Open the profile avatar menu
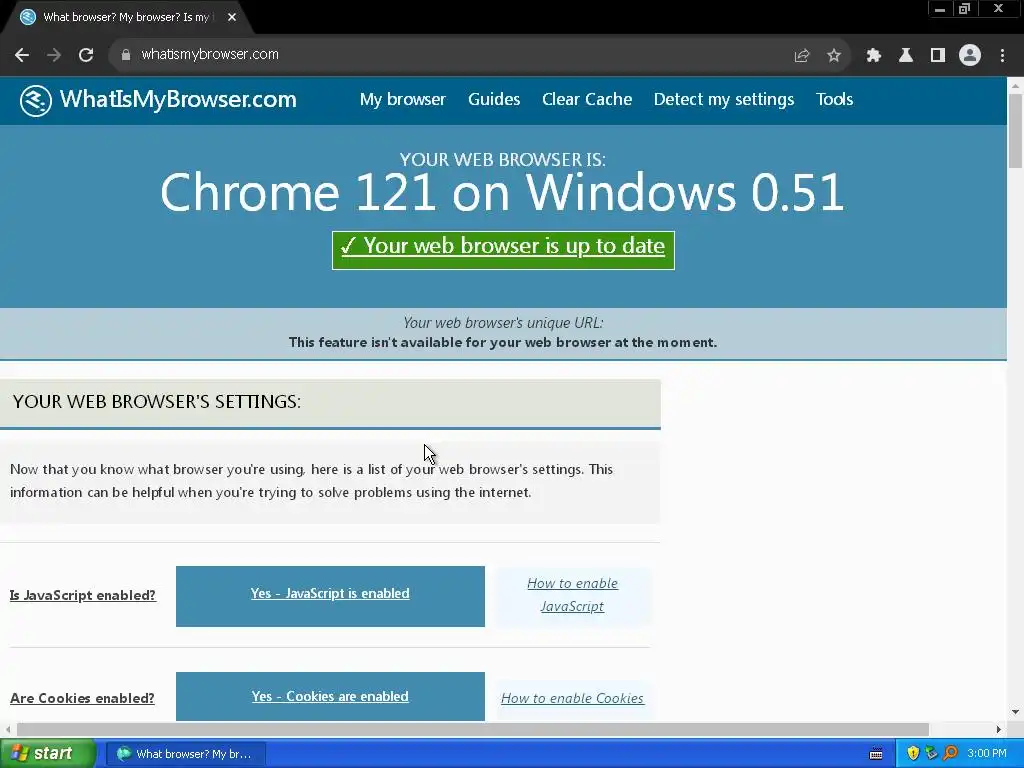Screen dimensions: 1024x768 (970, 56)
